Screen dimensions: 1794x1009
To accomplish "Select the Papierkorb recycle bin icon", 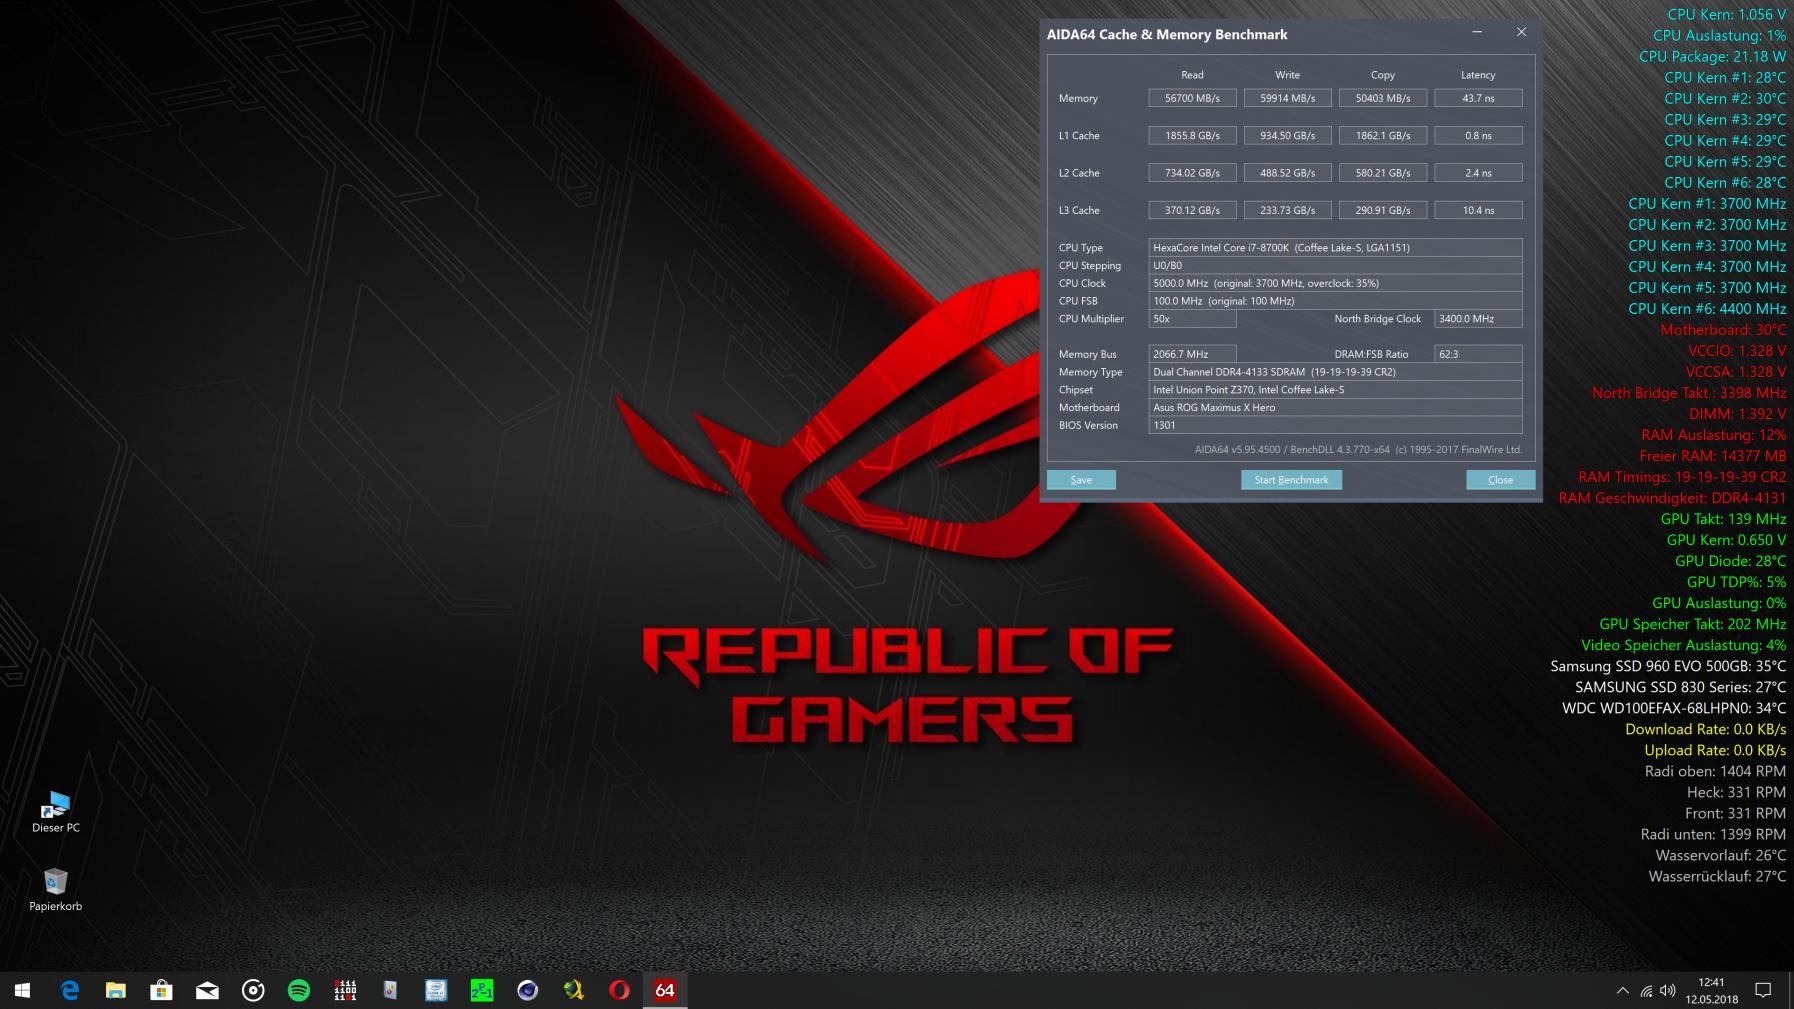I will (x=56, y=889).
